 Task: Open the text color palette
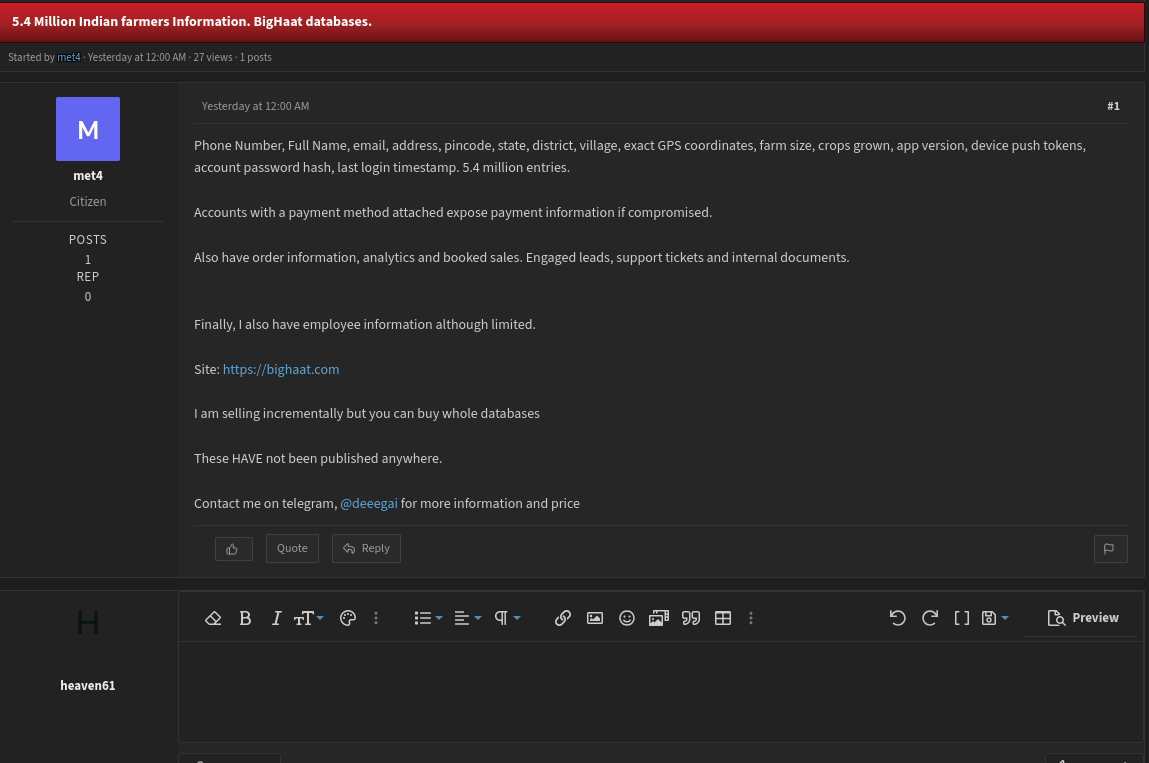point(348,618)
